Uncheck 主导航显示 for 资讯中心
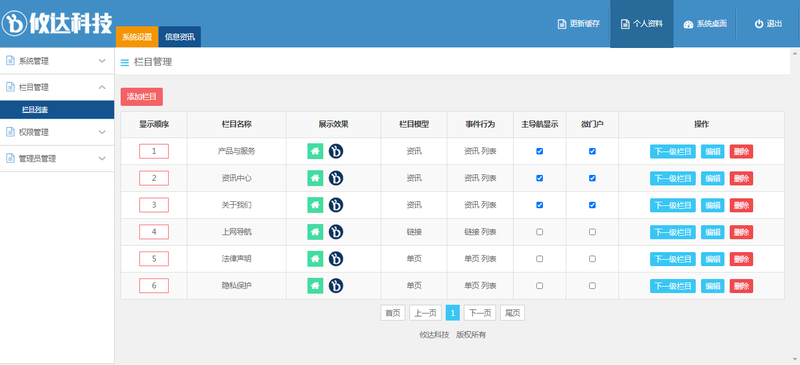Viewport: 800px width, 365px height. click(540, 178)
